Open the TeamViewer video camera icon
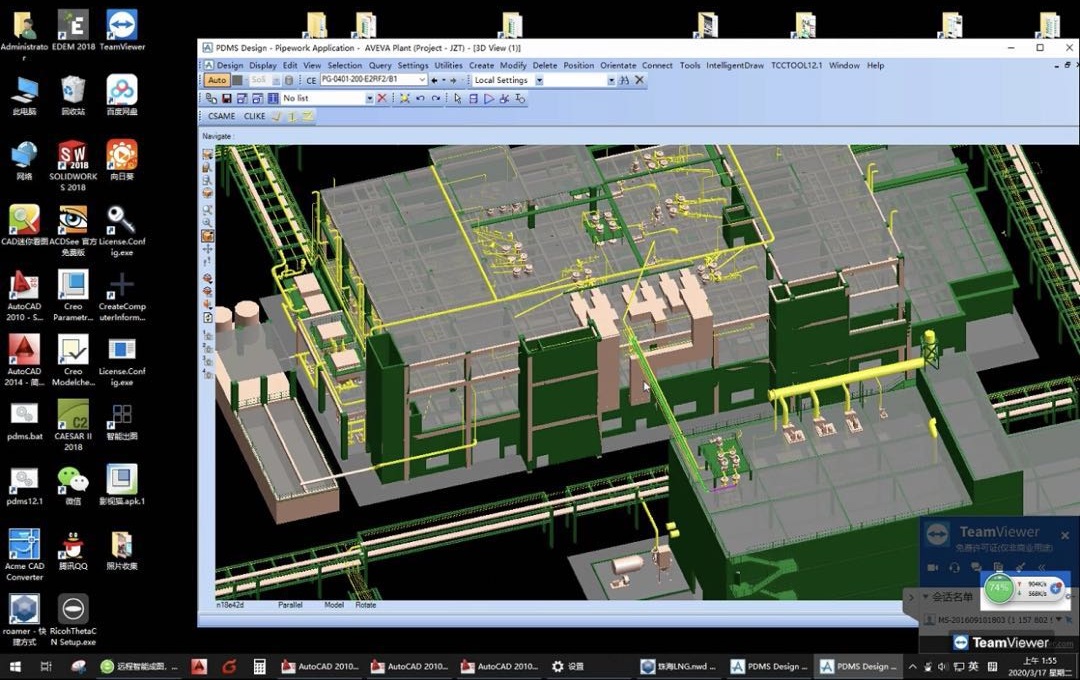Screen dimensions: 1080x680 932,568
